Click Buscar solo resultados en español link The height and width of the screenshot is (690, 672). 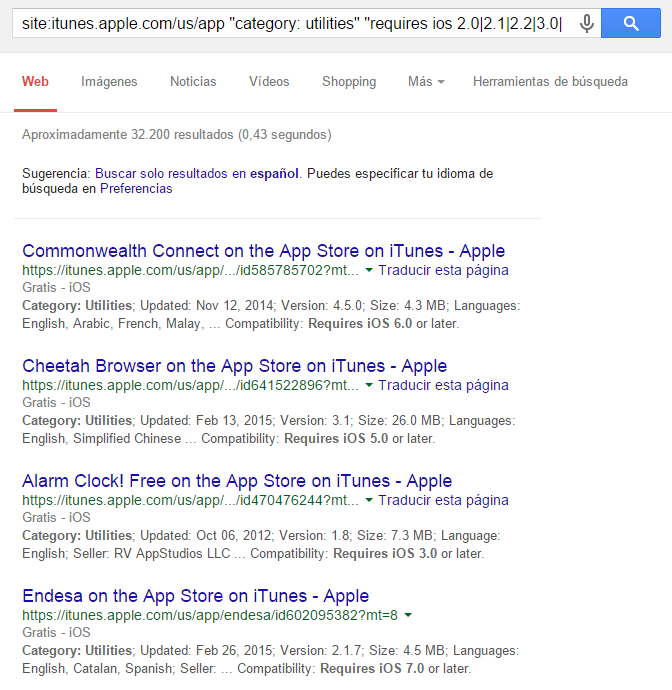[x=197, y=173]
